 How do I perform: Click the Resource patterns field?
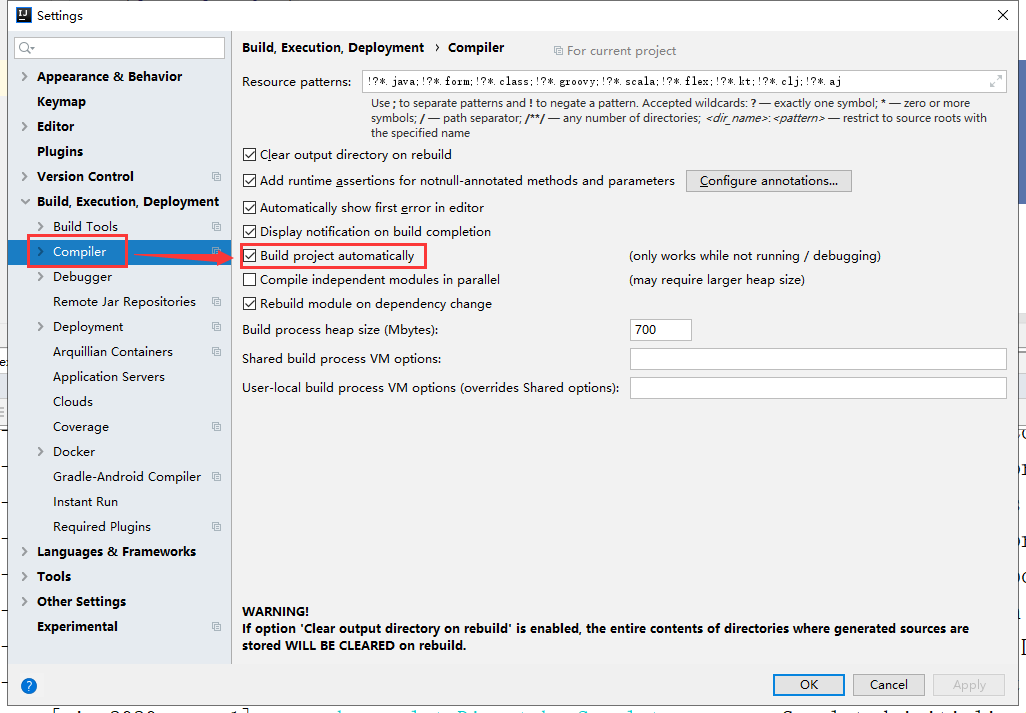pyautogui.click(x=684, y=82)
